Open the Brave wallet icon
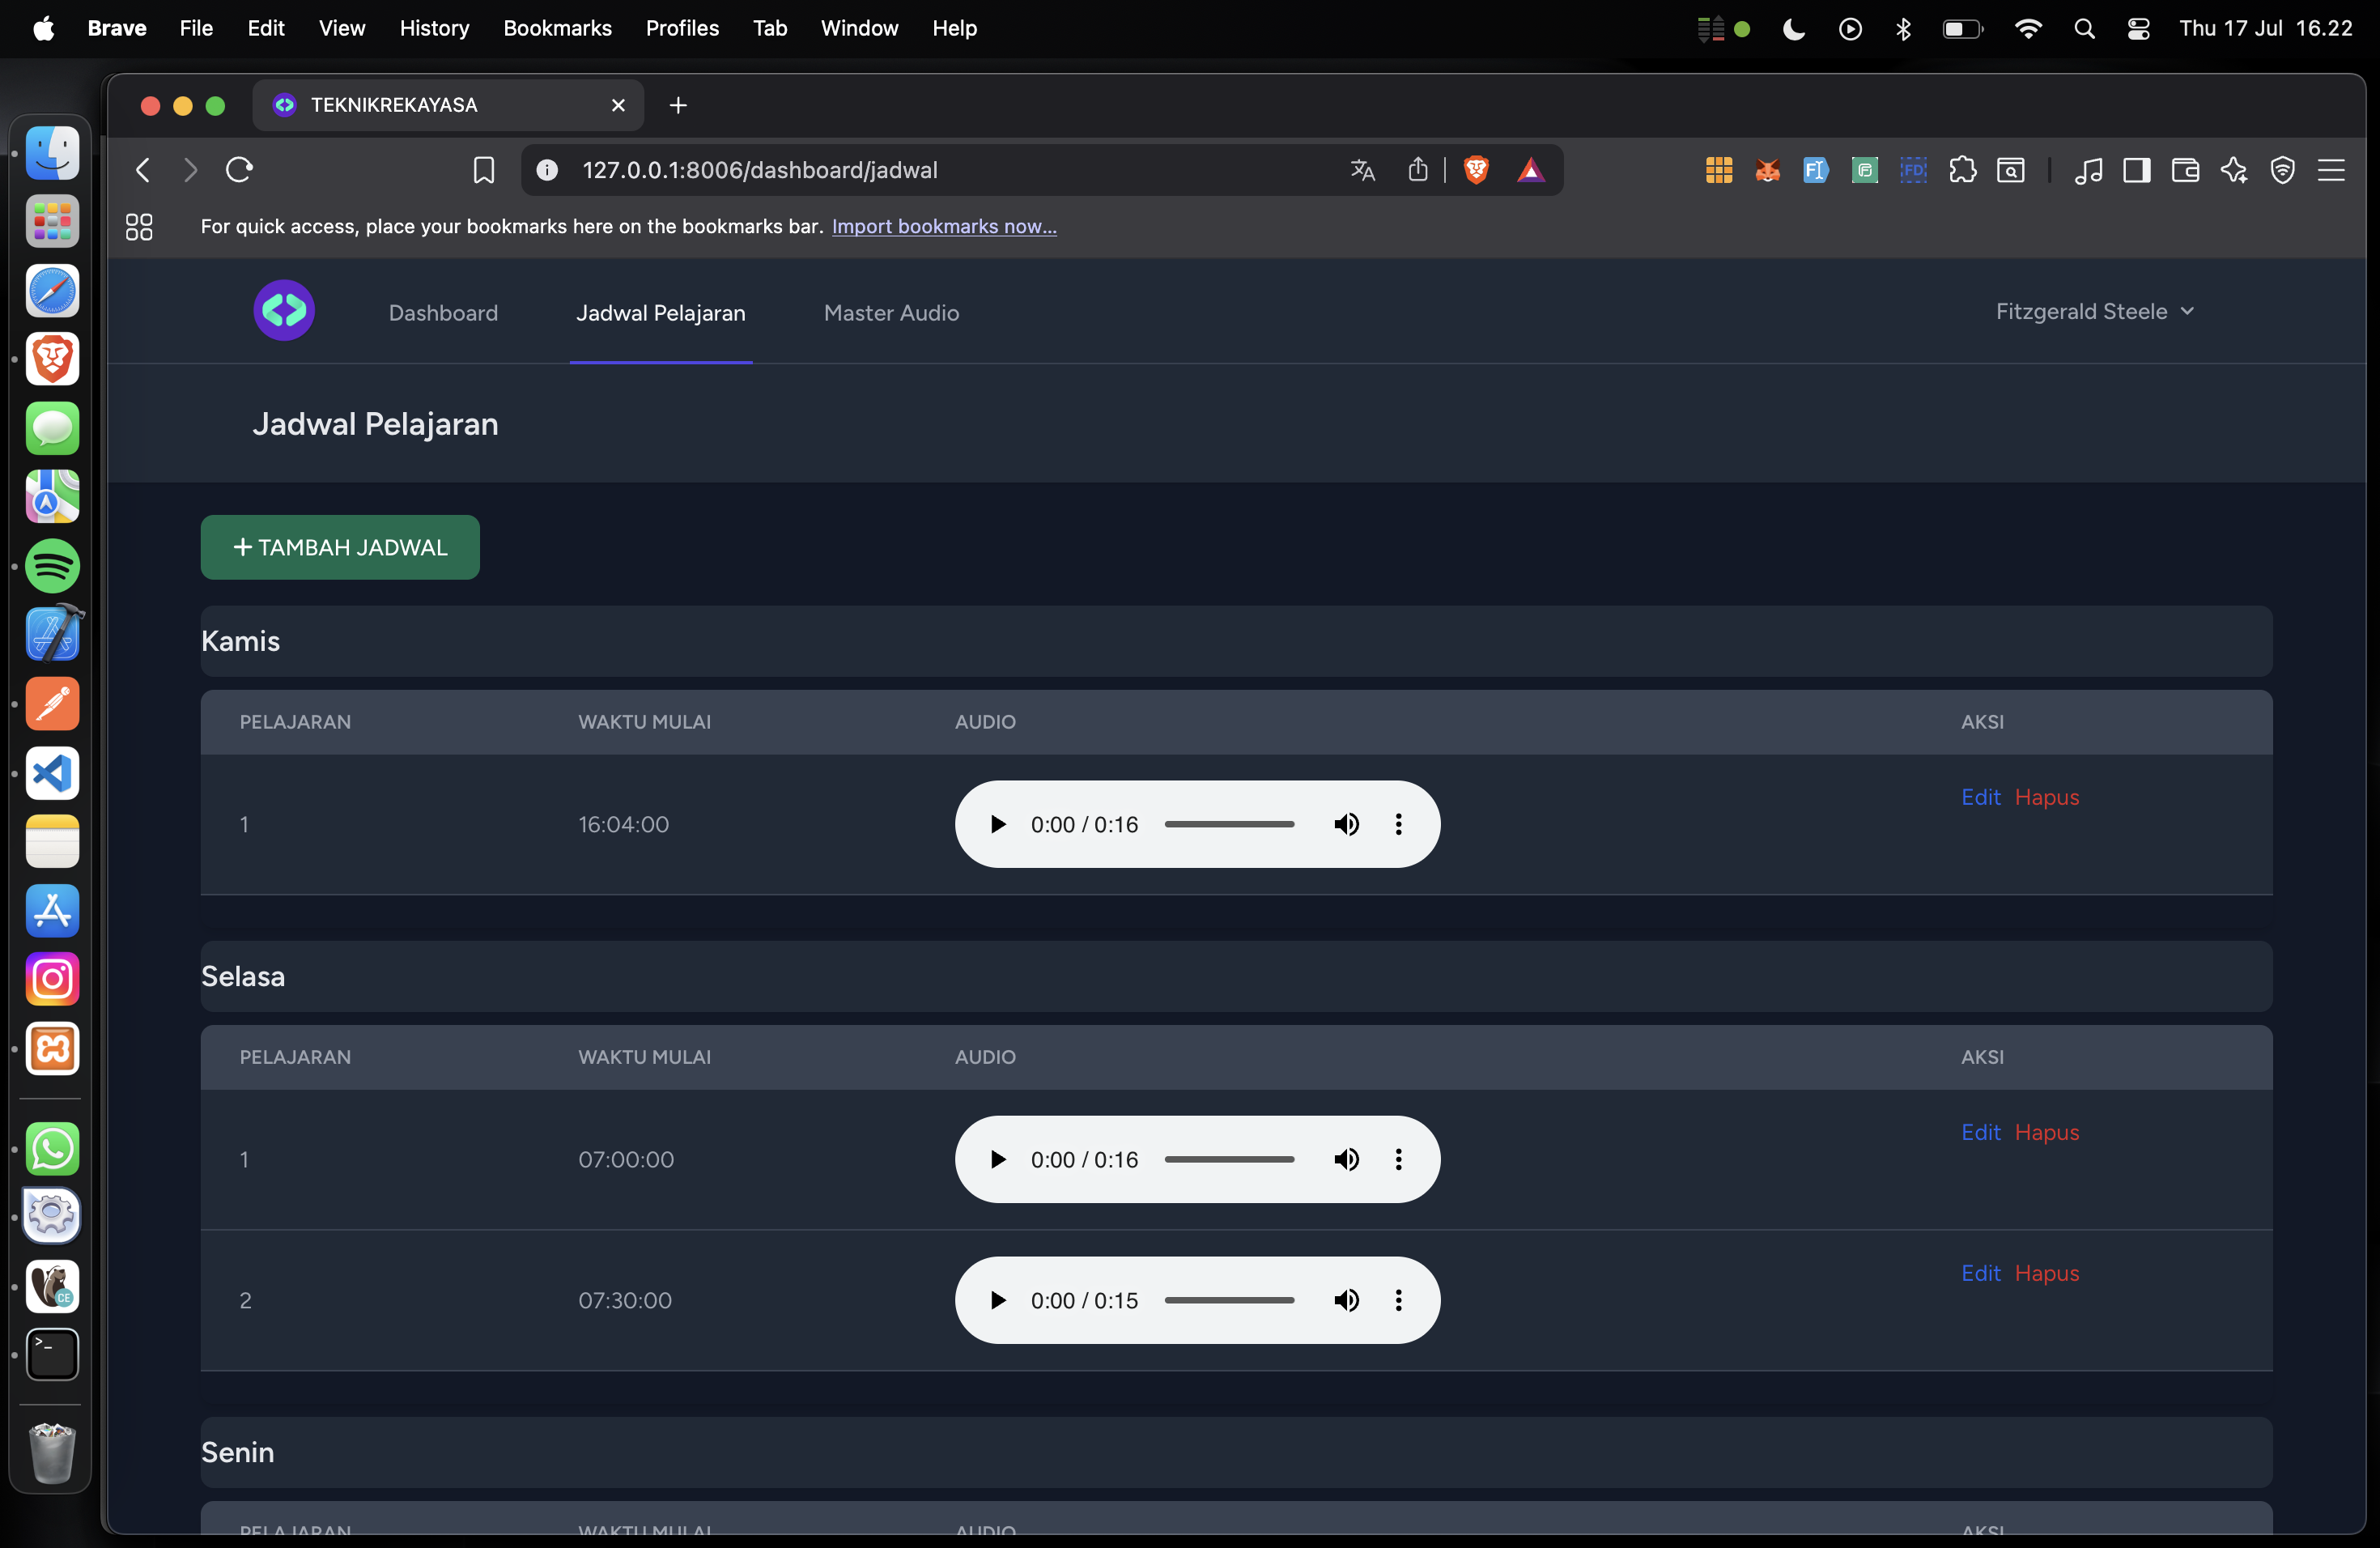 pos(2185,170)
